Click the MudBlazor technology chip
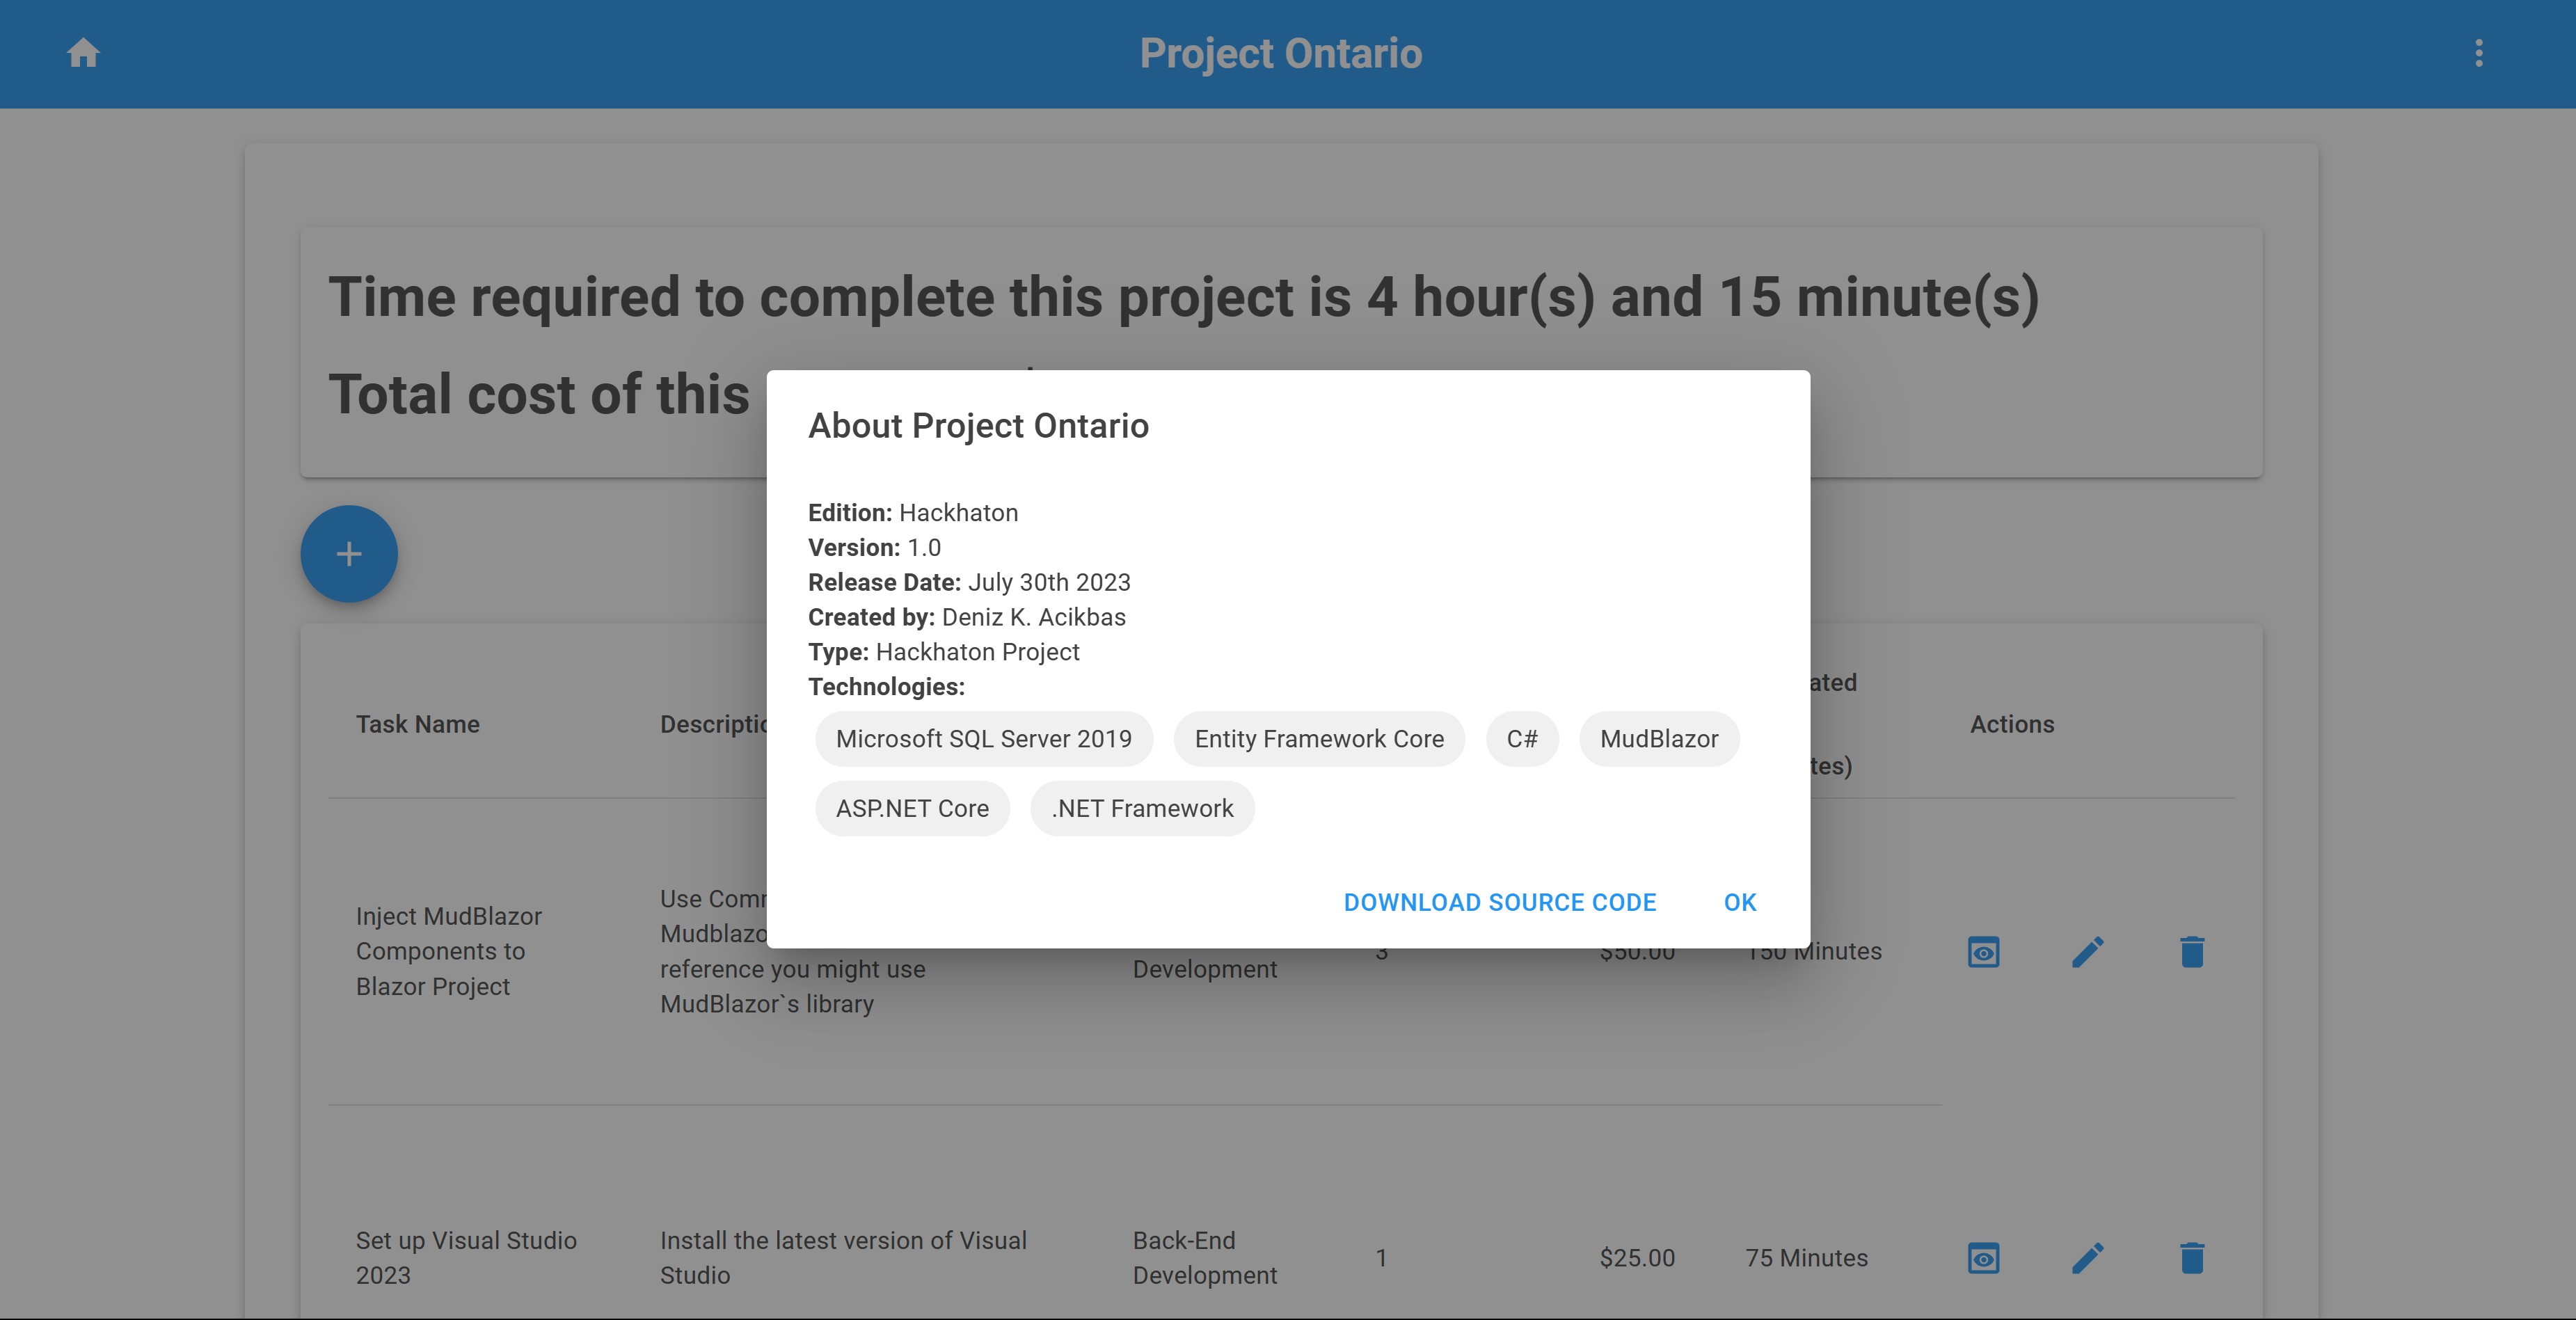 pyautogui.click(x=1658, y=739)
